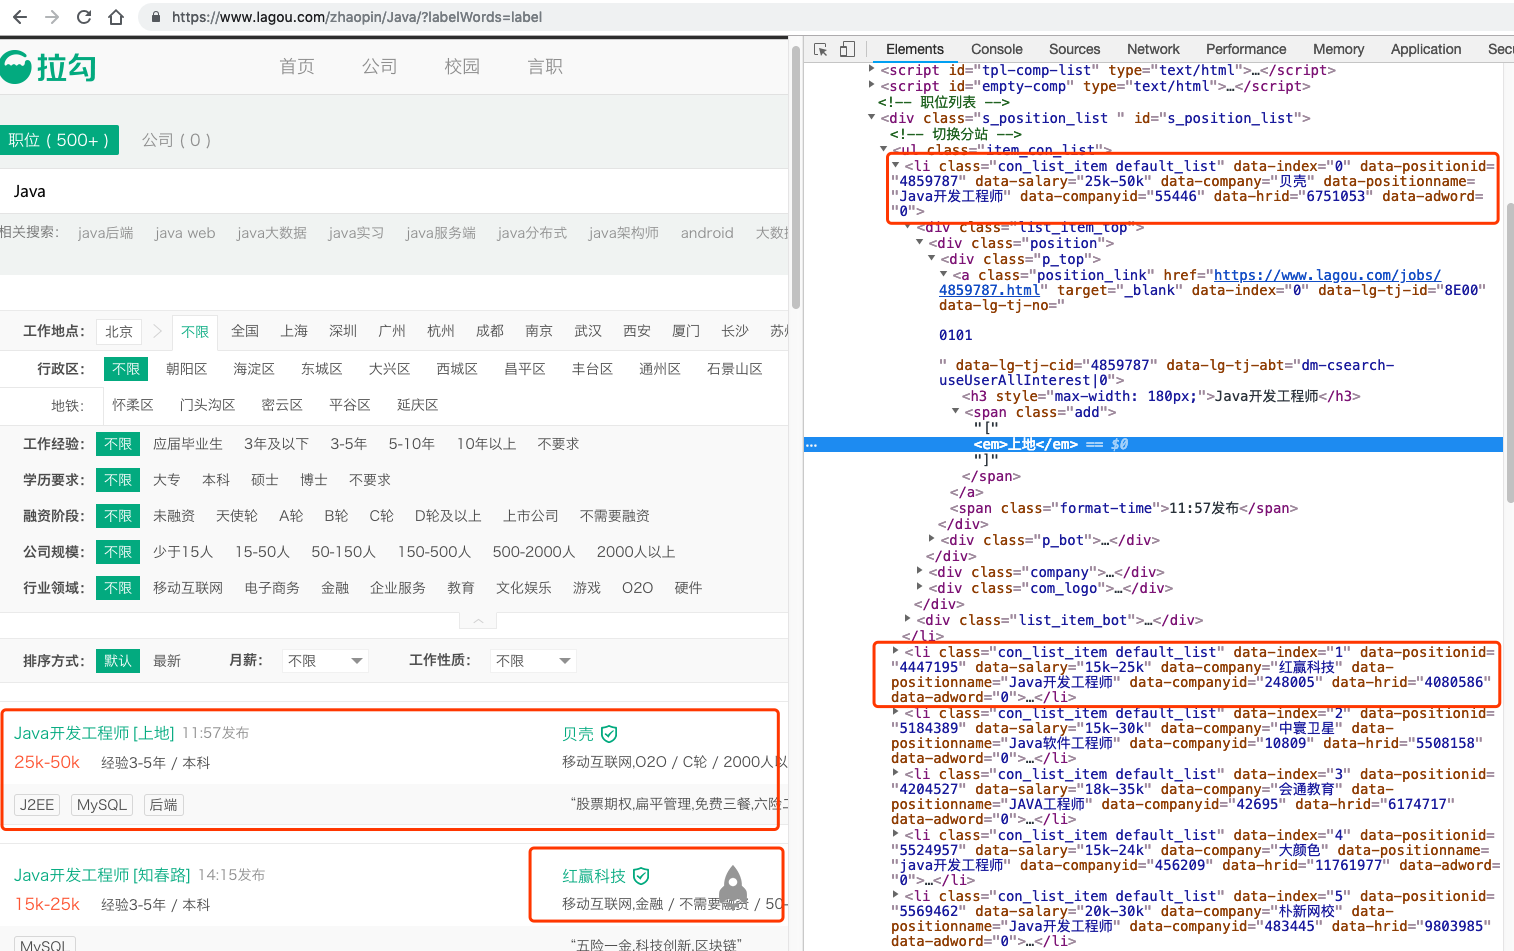Open company link 红赢科技
Screen dimensions: 1514x951
click(x=594, y=876)
